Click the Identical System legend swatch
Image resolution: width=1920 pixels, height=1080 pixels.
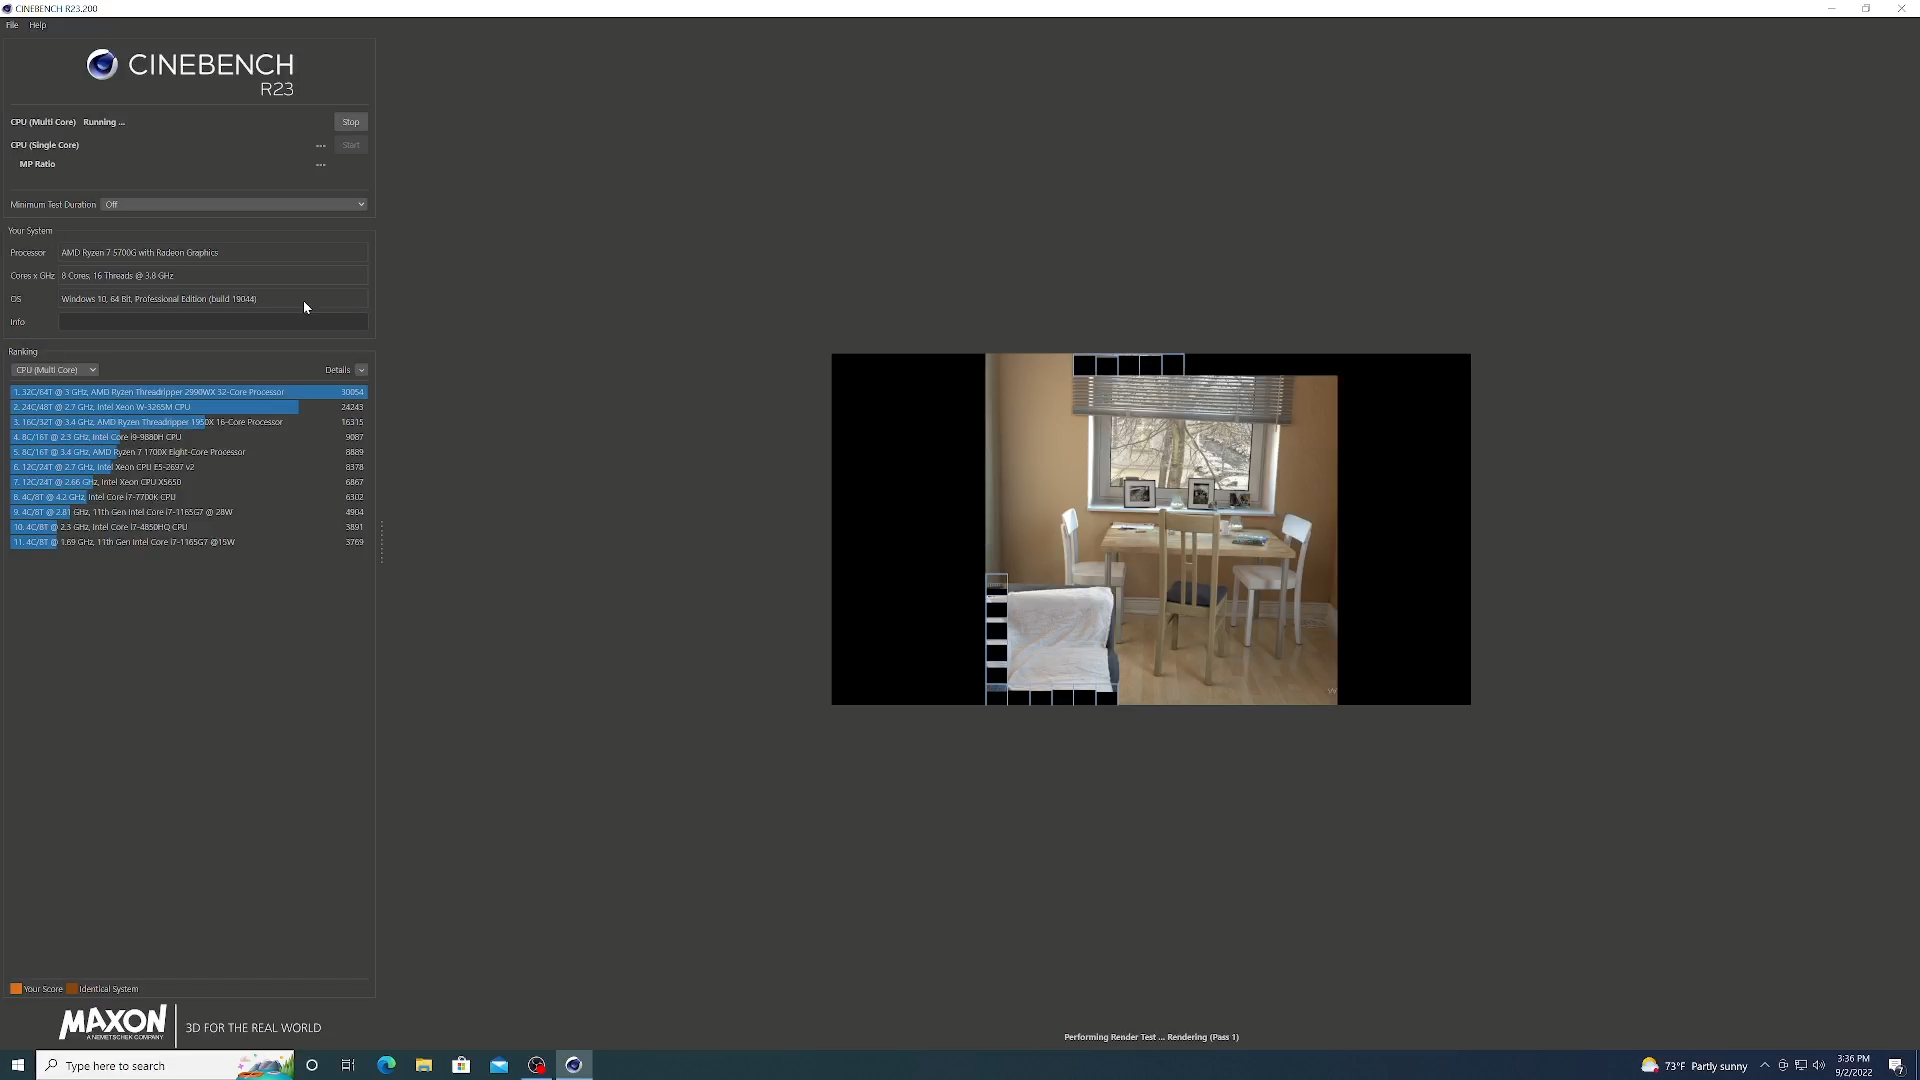[x=72, y=989]
